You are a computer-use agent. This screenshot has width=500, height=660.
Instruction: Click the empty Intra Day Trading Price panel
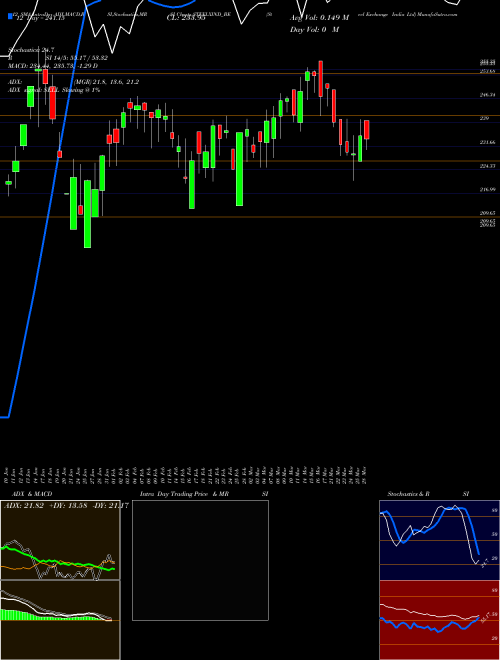tap(200, 560)
